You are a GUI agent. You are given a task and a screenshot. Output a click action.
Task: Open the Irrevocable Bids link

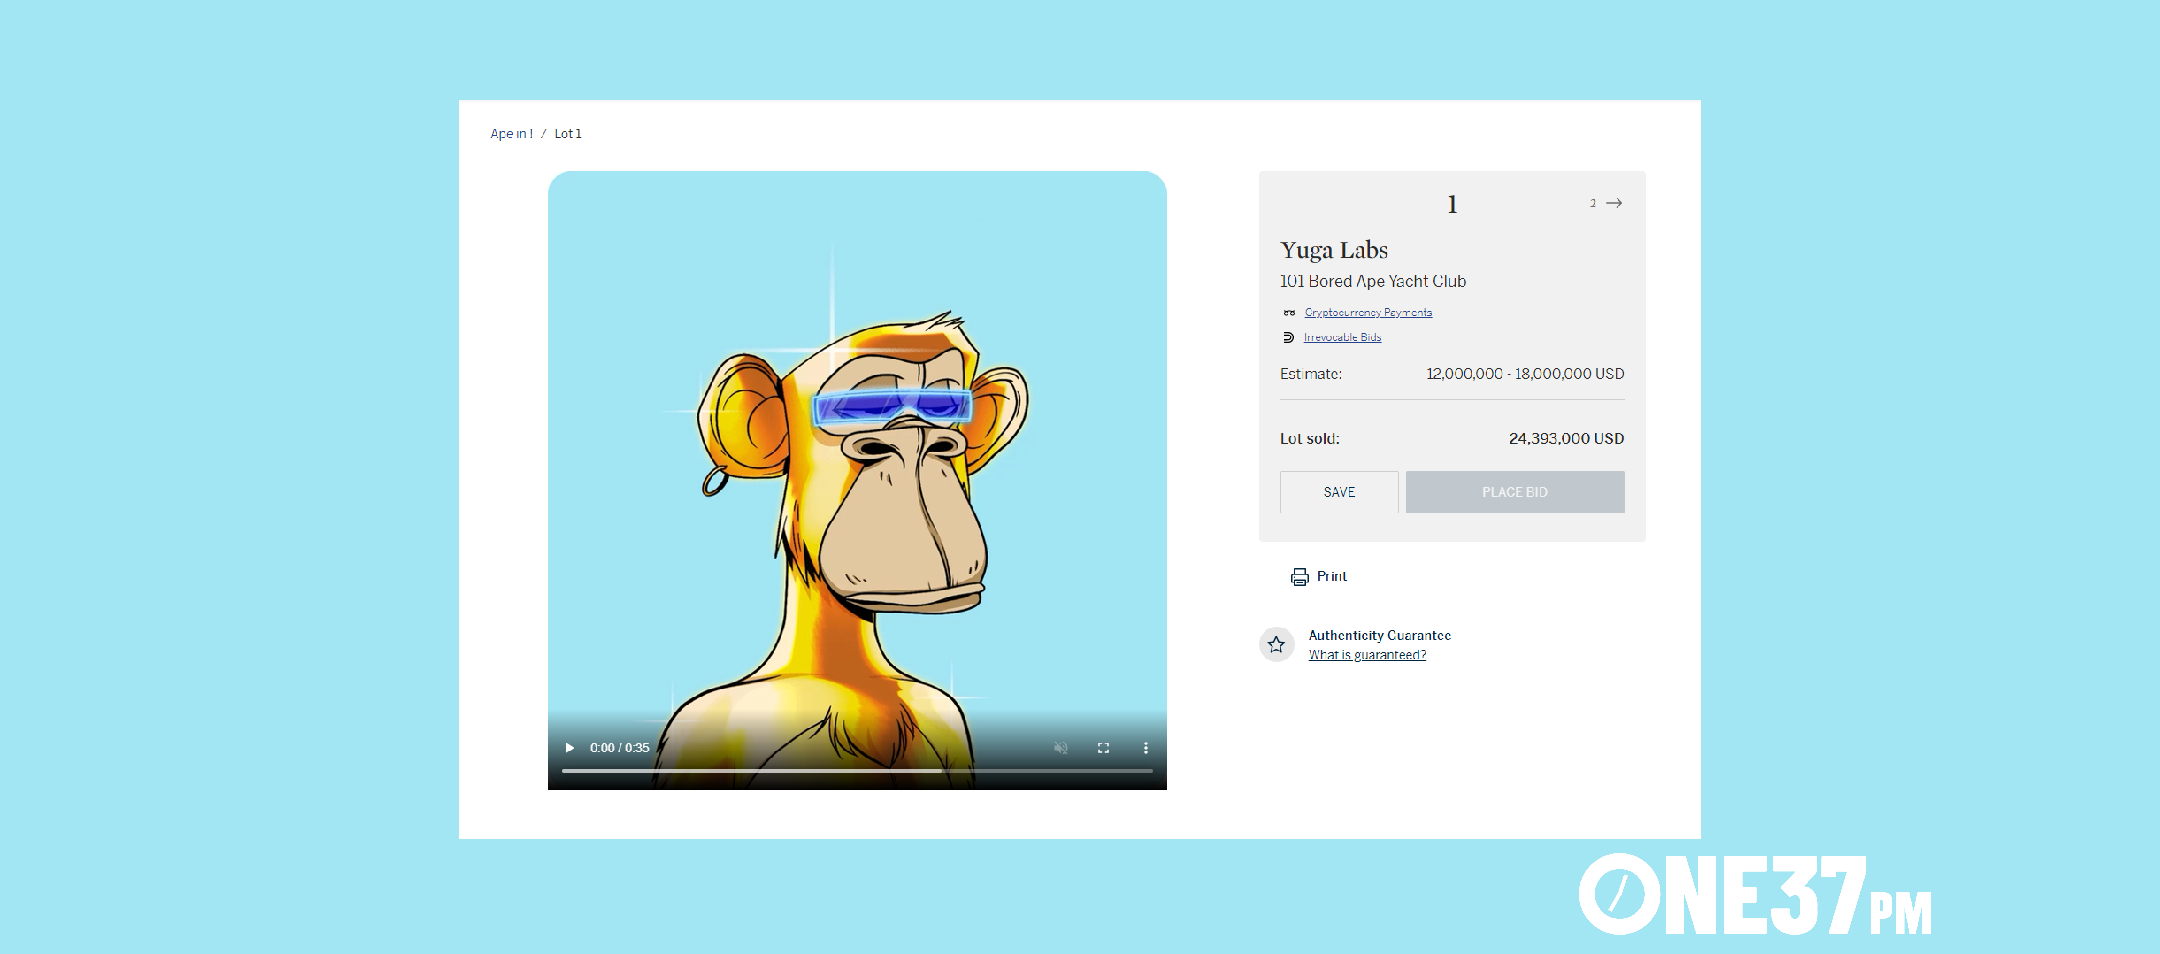[1342, 338]
